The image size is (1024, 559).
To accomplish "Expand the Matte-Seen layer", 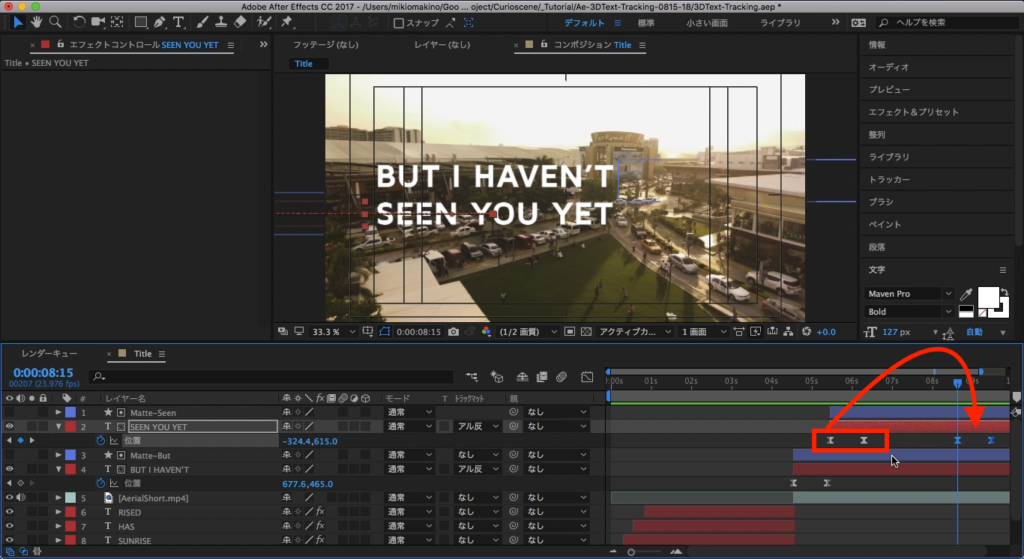I will click(x=58, y=413).
